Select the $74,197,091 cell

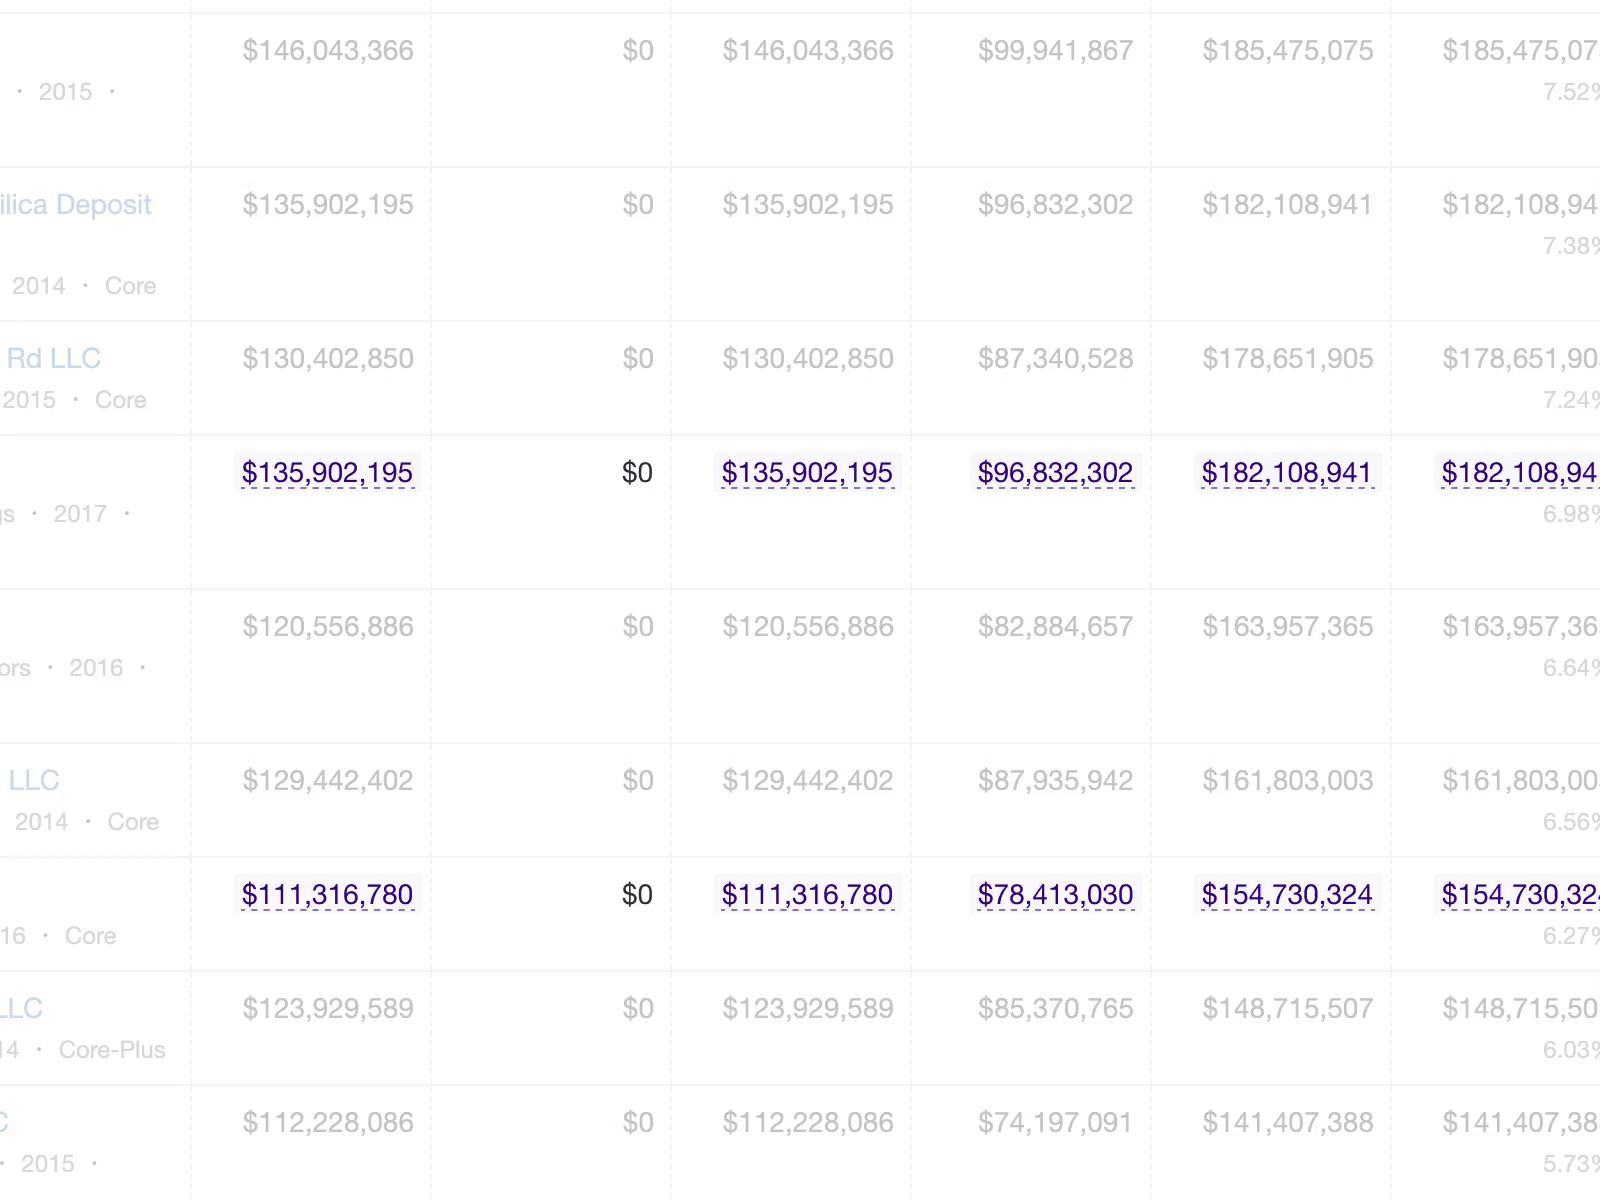tap(1056, 1123)
